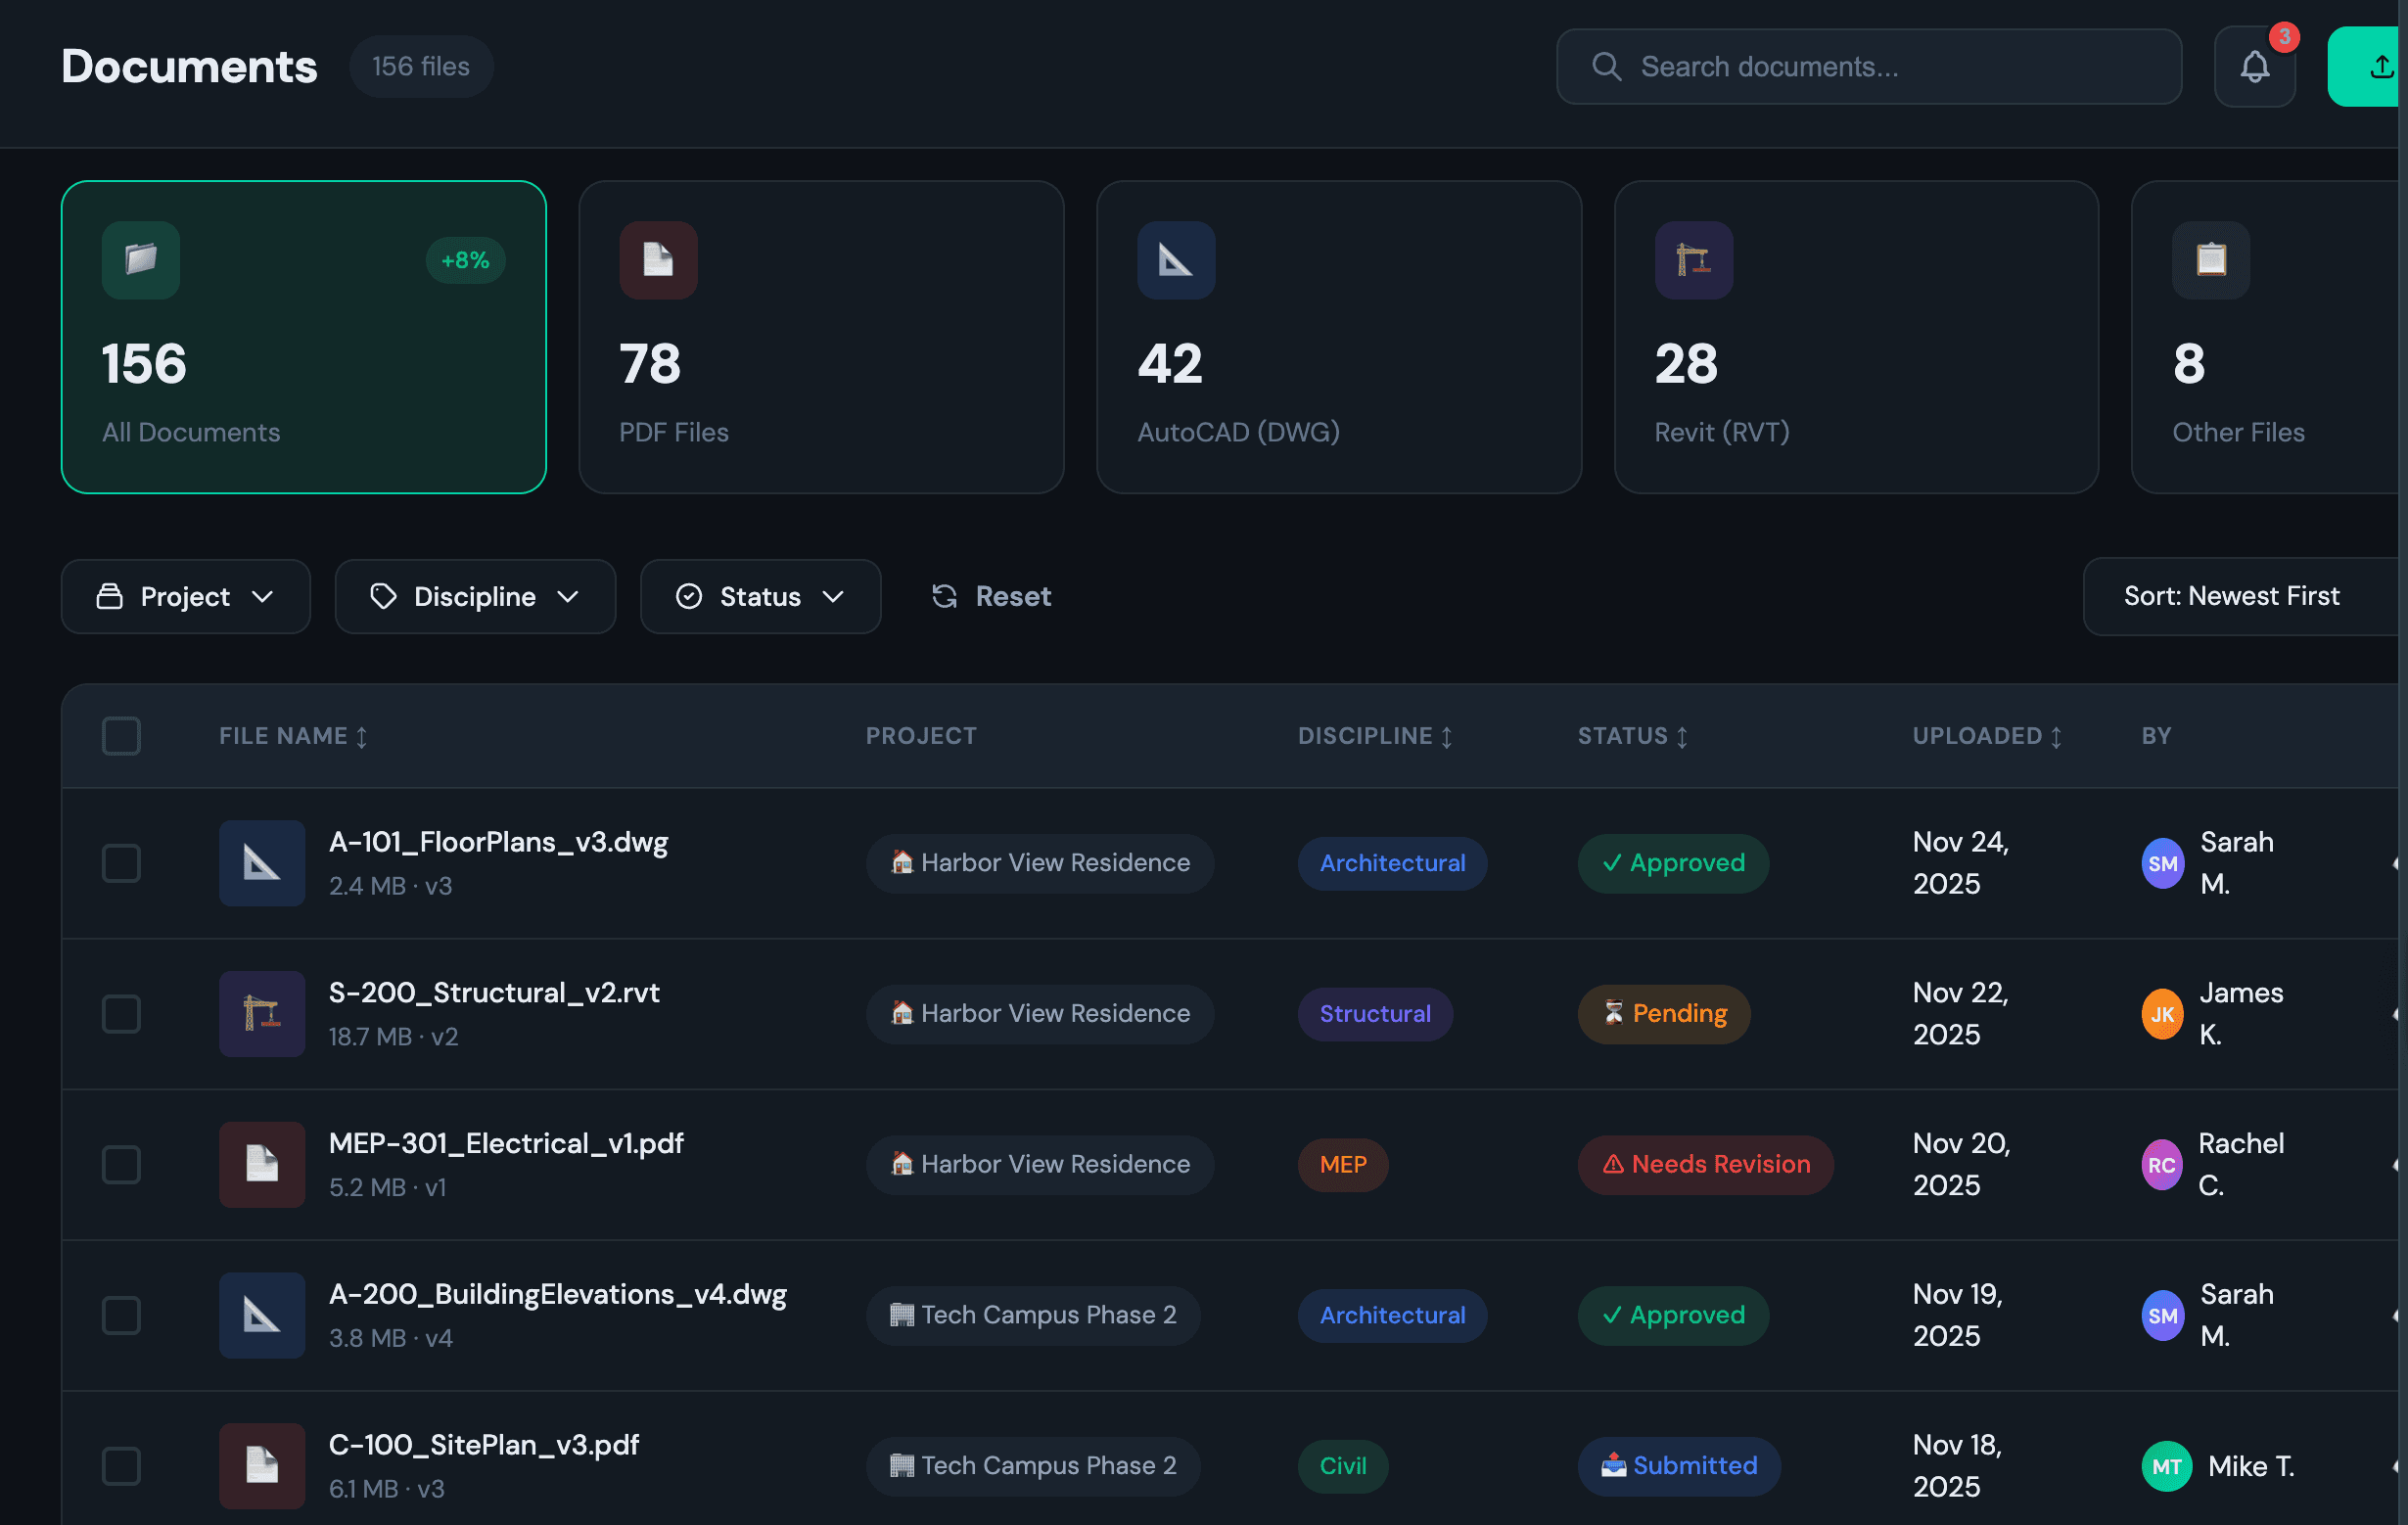Open the A-200_BuildingElevations_v4.dwg file link
The height and width of the screenshot is (1525, 2408).
[557, 1294]
